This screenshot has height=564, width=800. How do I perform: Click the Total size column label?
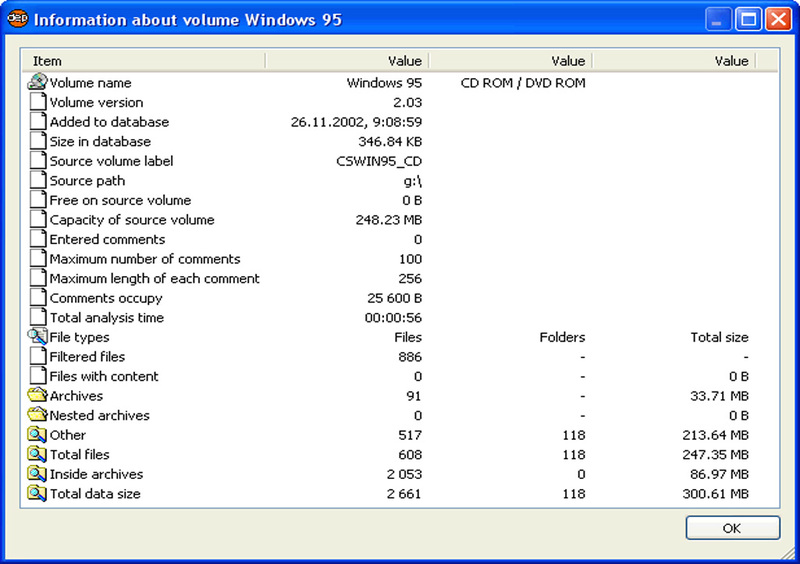coord(719,337)
